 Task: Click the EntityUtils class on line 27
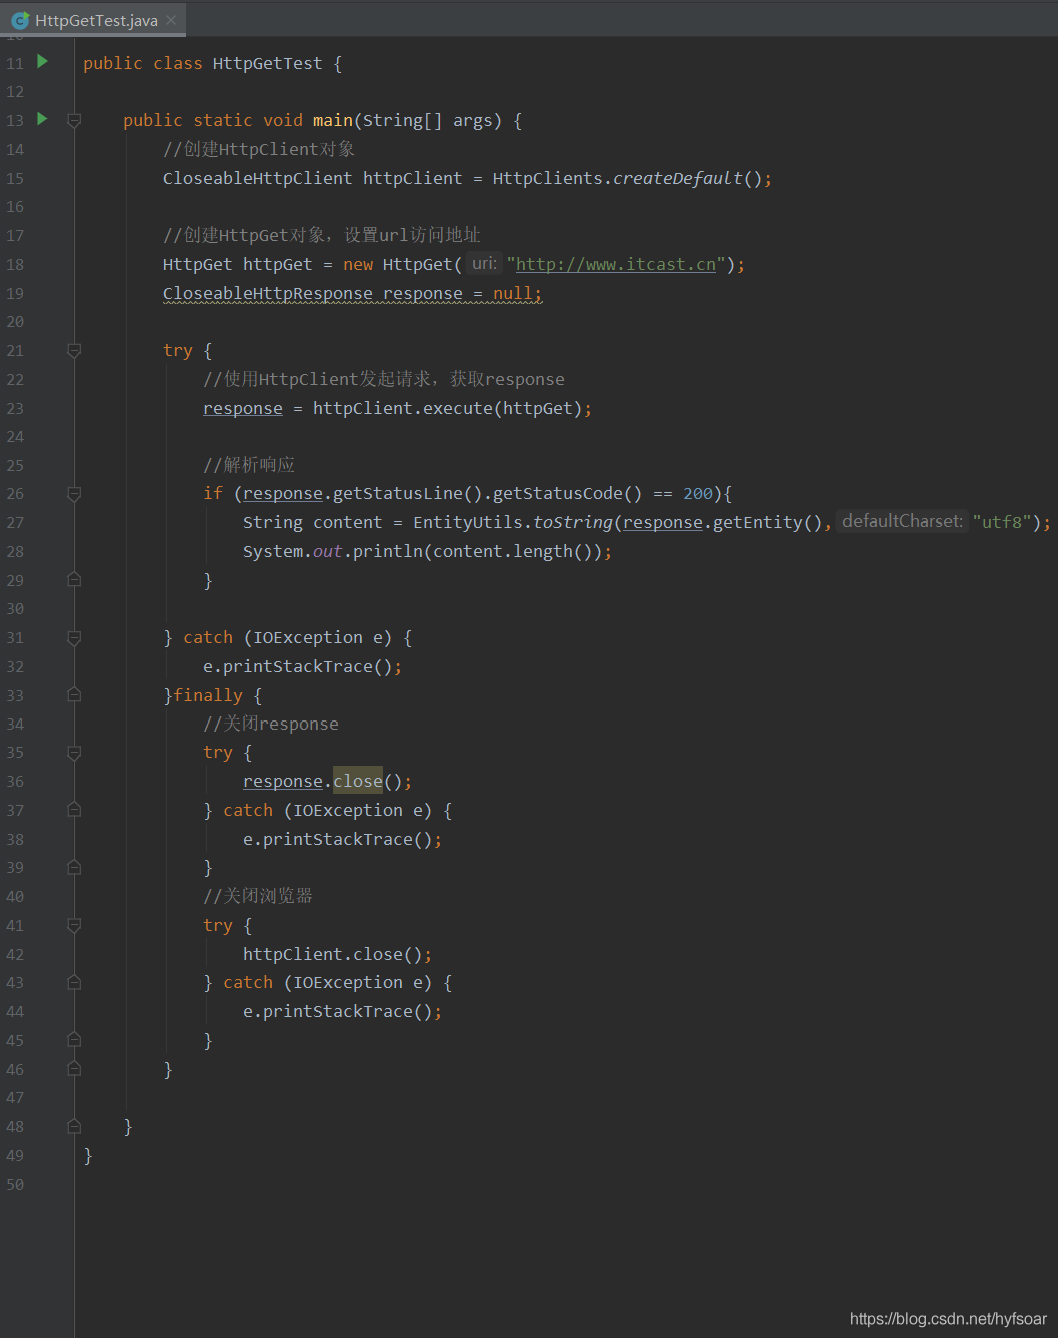(468, 522)
